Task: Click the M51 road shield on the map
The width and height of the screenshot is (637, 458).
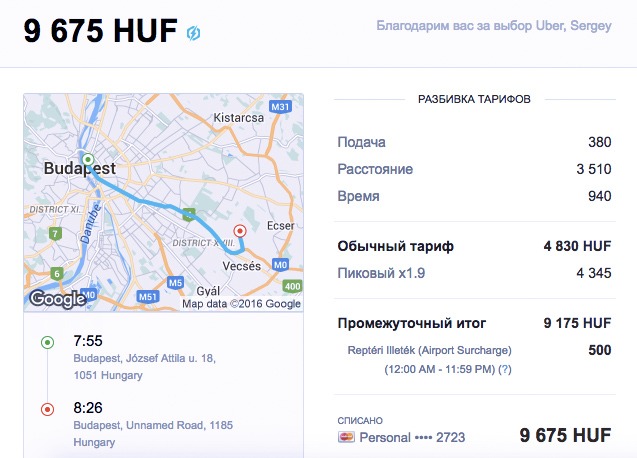Action: (147, 296)
